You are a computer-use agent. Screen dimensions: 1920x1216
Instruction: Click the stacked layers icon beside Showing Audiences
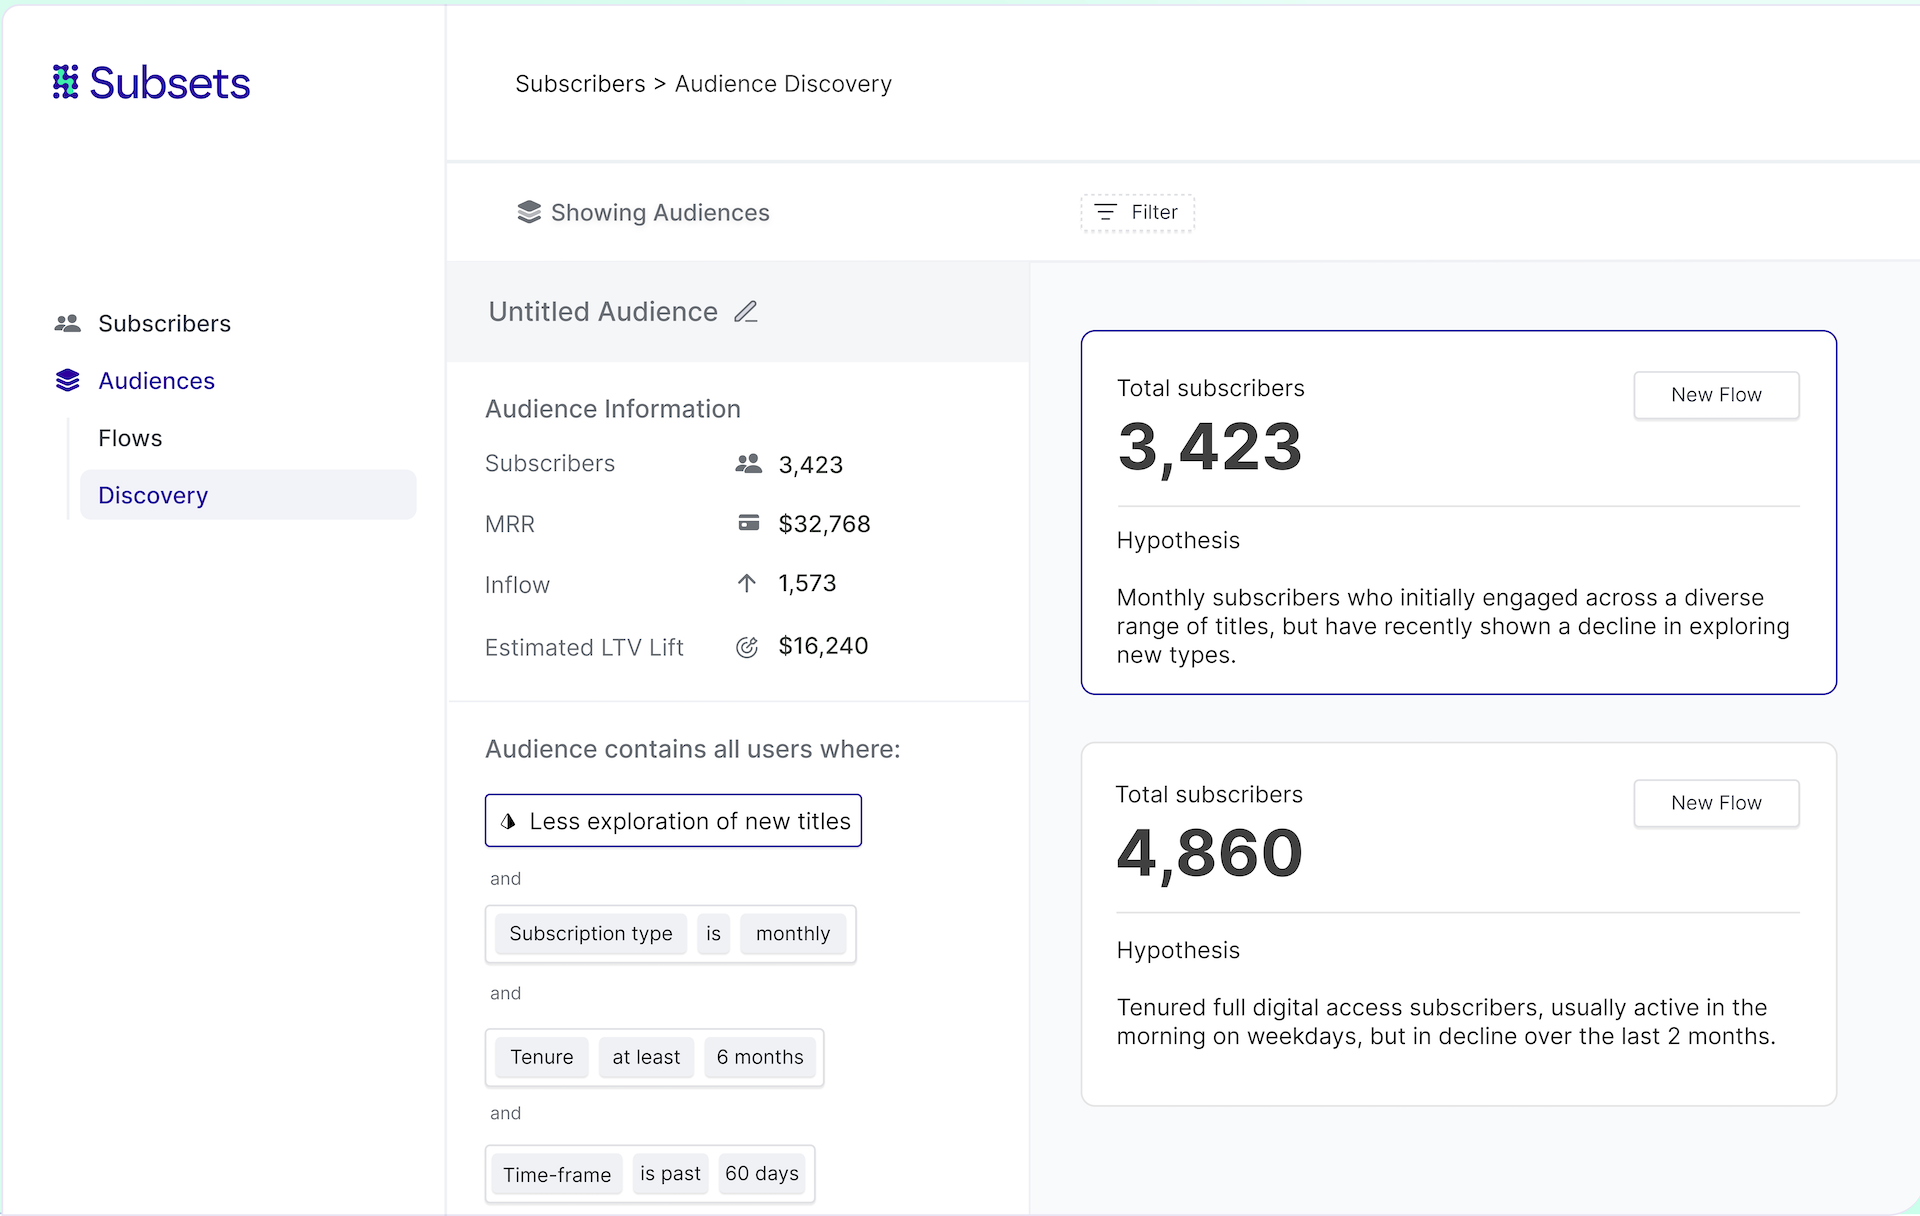[529, 212]
